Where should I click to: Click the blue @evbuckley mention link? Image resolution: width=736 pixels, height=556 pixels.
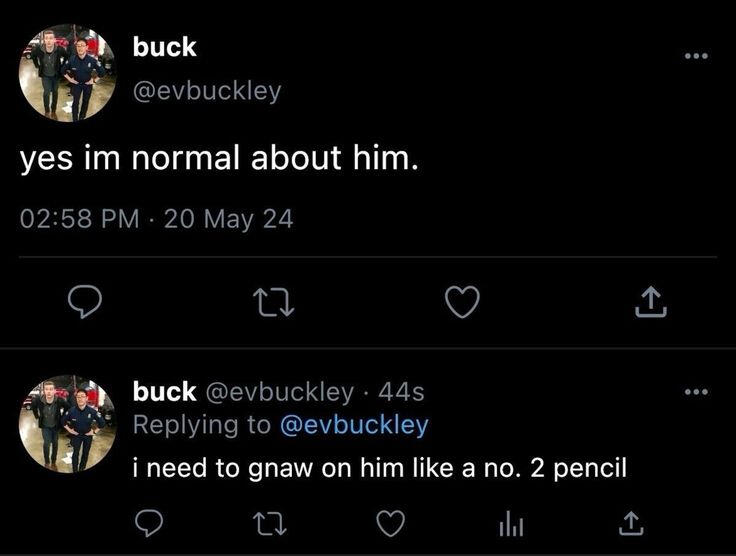[354, 425]
